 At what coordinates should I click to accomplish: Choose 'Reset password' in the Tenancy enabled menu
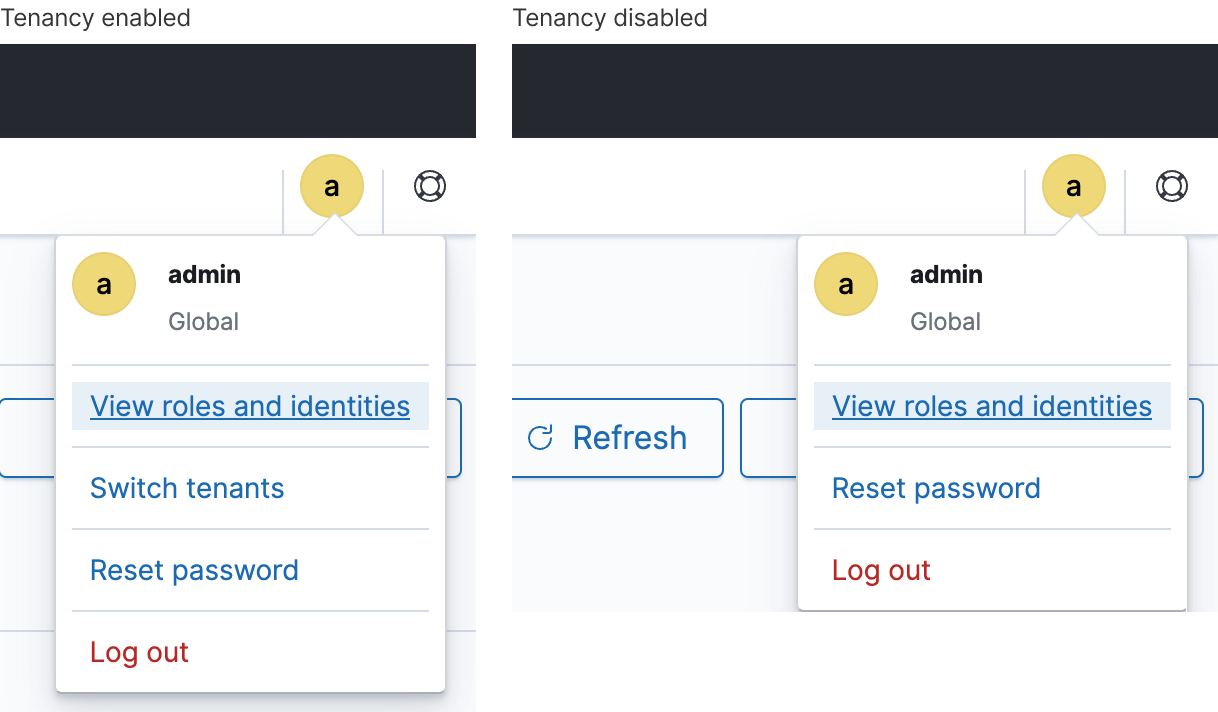click(x=194, y=570)
